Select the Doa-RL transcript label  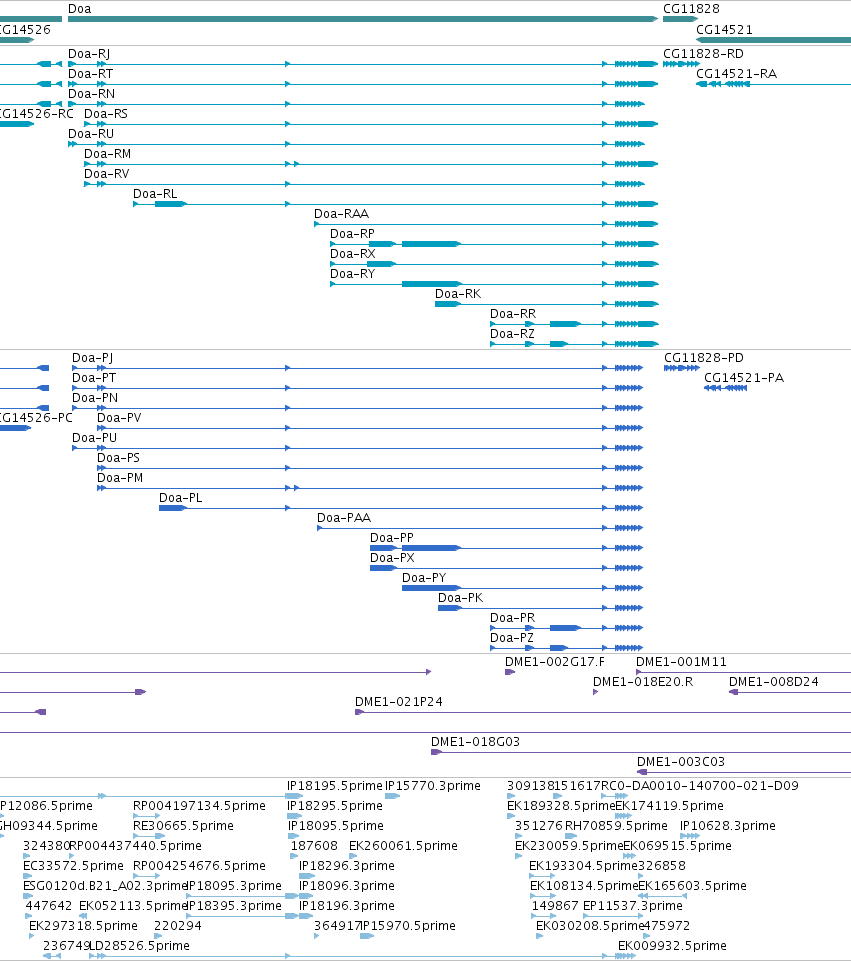click(x=155, y=194)
